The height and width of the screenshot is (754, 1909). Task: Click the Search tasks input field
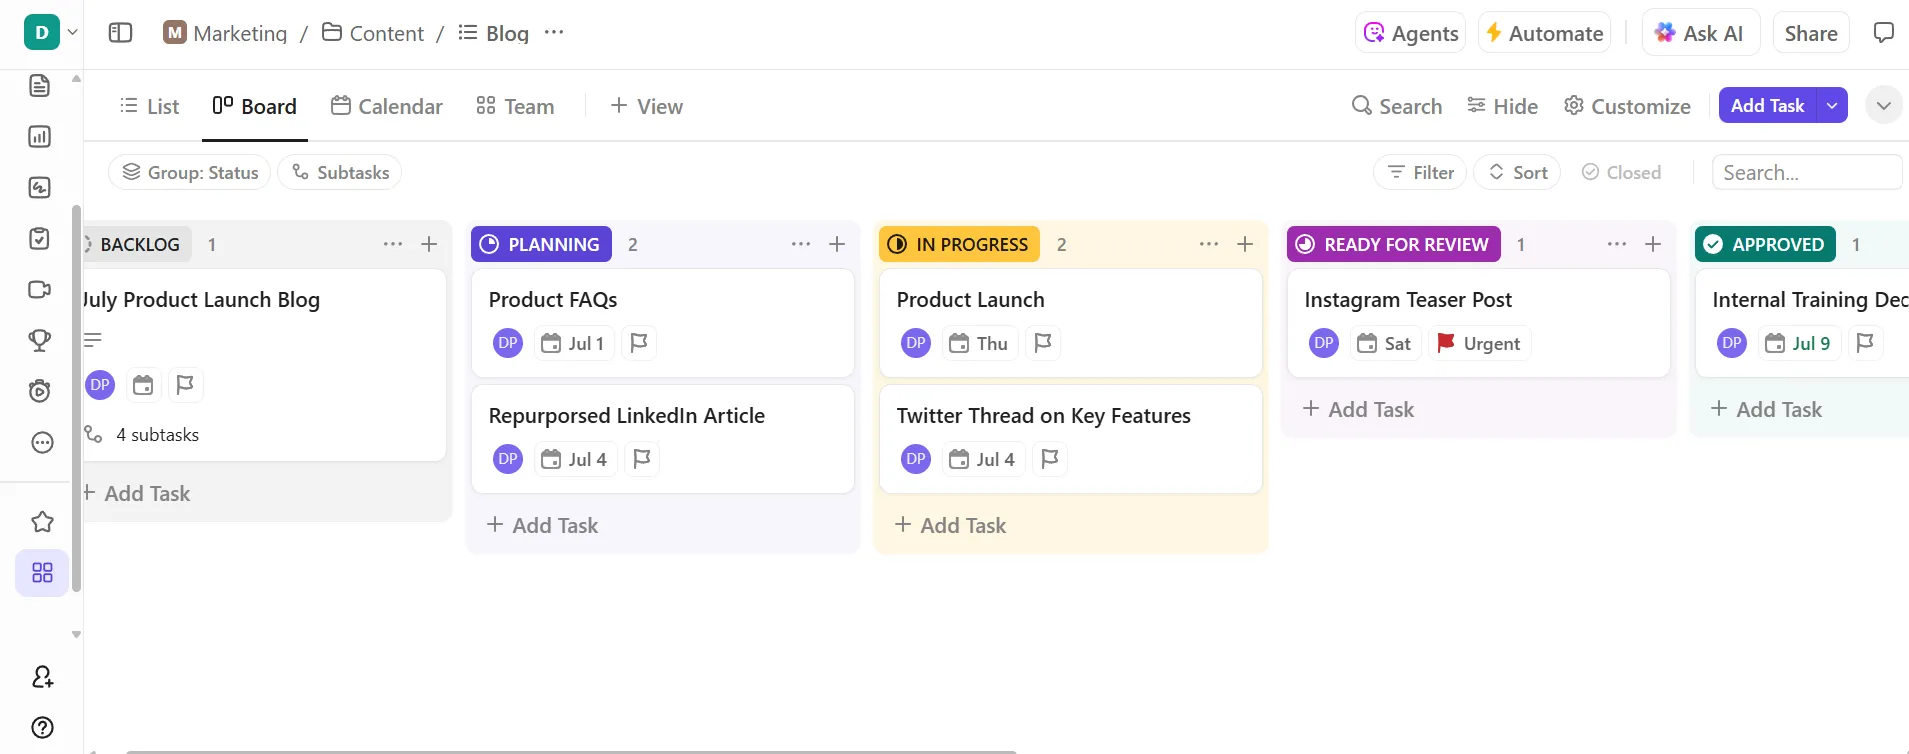(x=1807, y=172)
